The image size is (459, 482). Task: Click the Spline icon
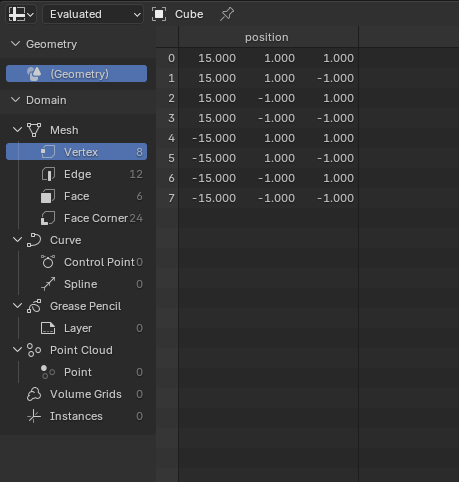pyautogui.click(x=48, y=284)
